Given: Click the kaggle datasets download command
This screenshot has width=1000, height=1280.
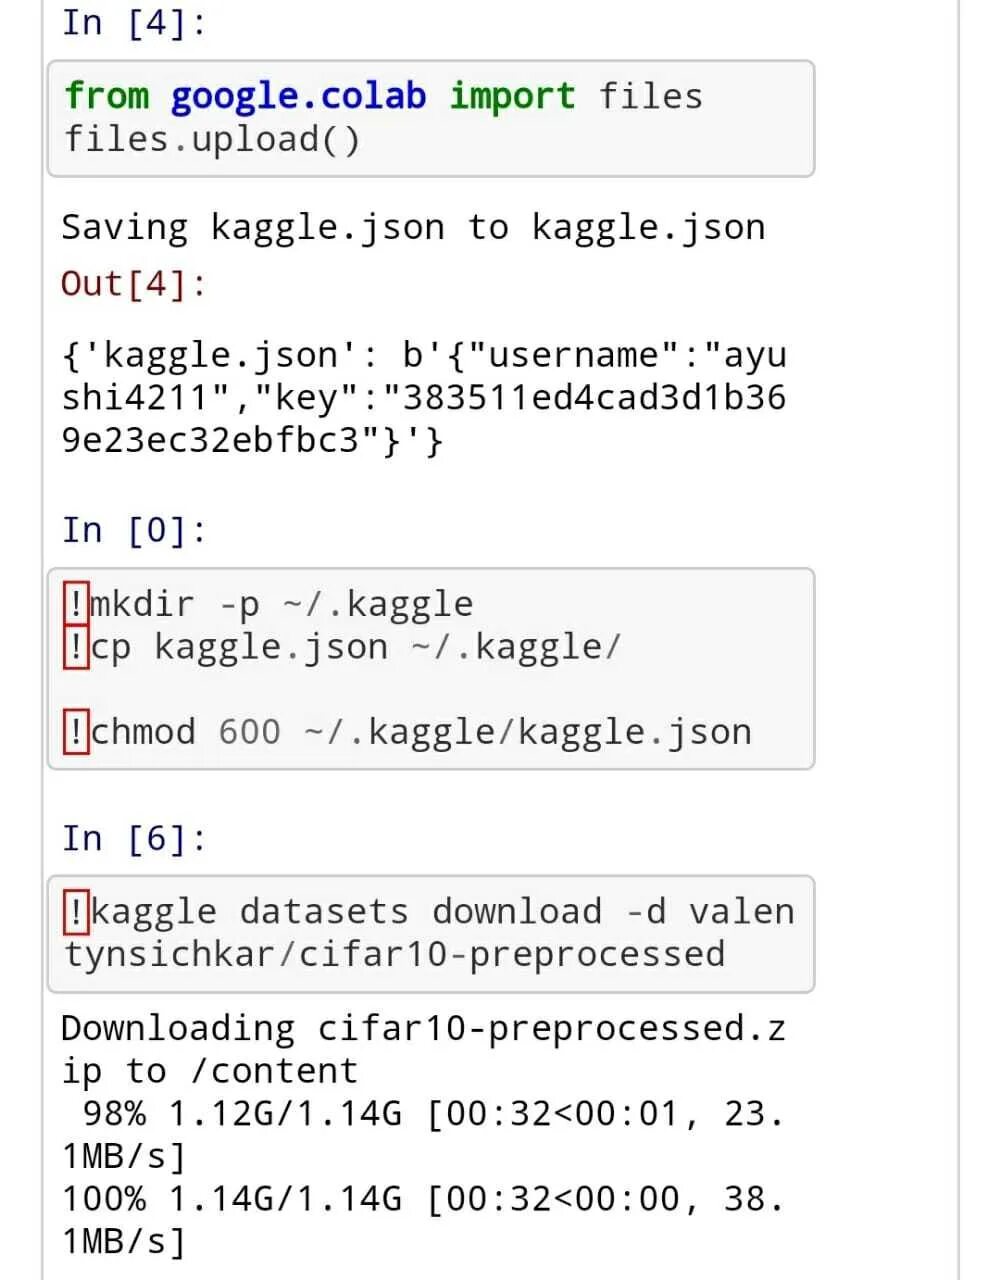Looking at the screenshot, I should click(x=345, y=912).
